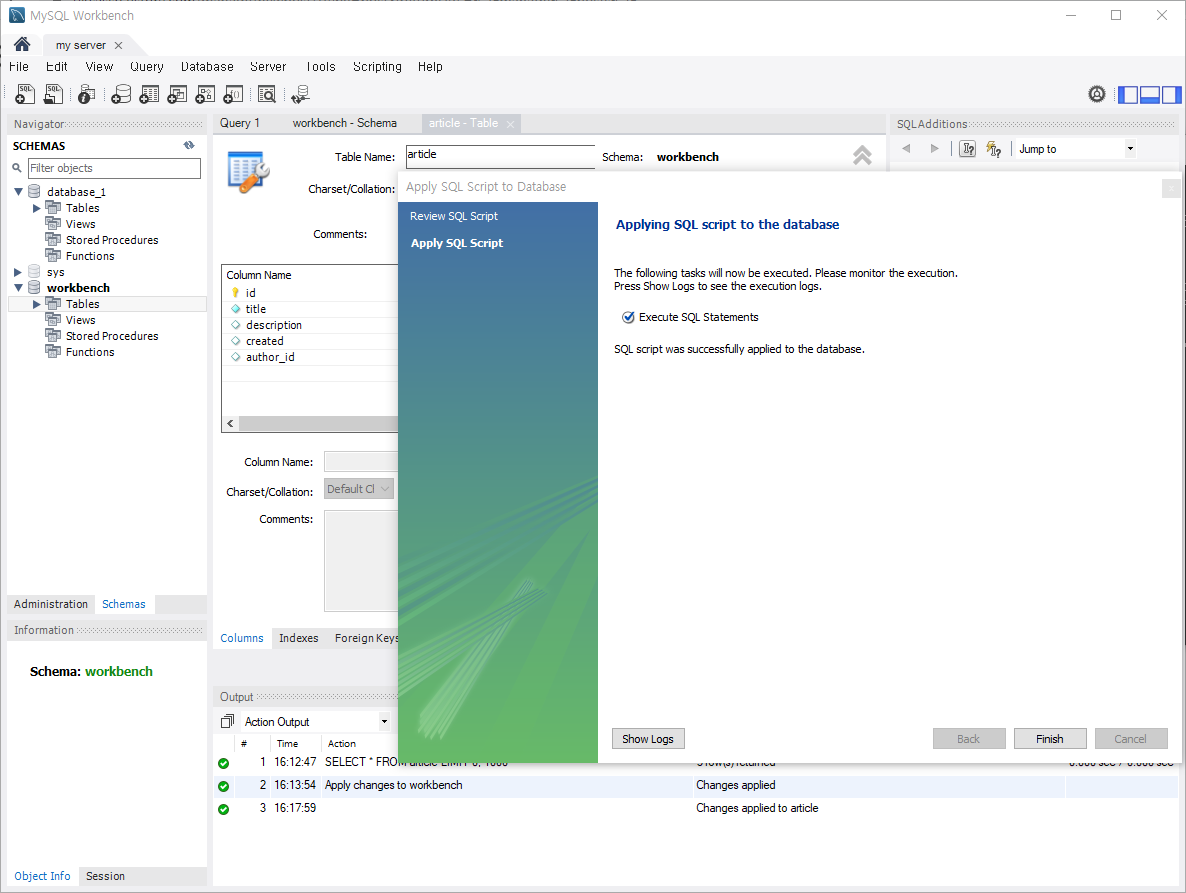This screenshot has width=1186, height=893.
Task: Select the workbench schema database icon
Action: click(x=34, y=287)
